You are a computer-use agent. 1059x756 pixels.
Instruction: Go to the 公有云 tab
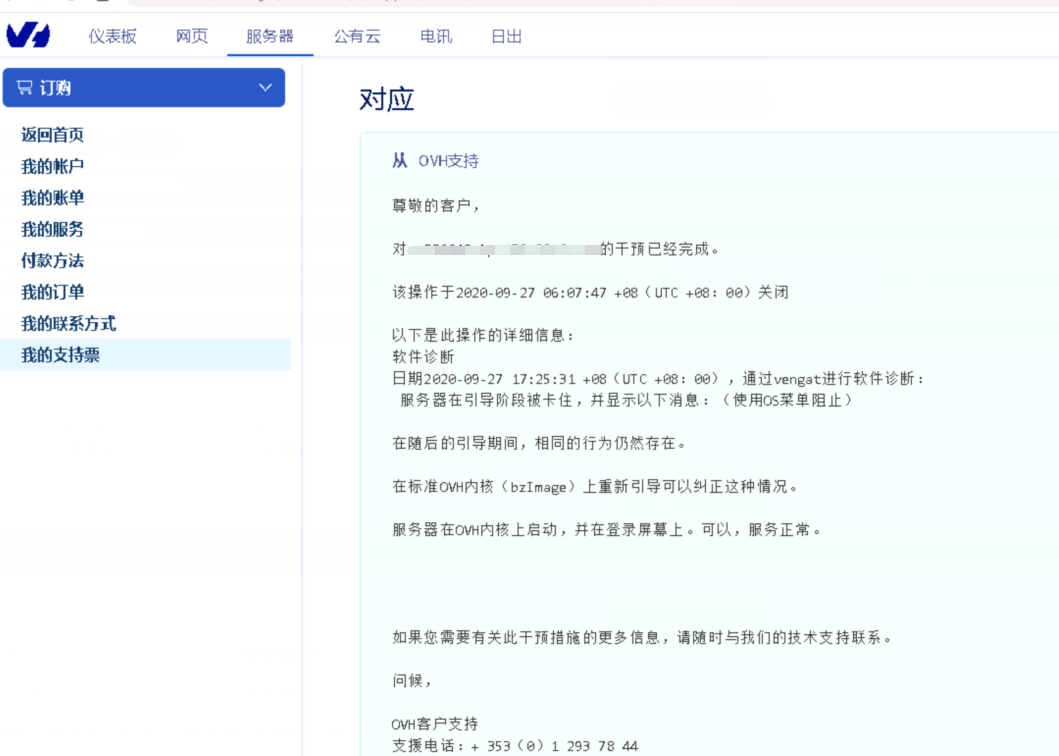click(x=357, y=36)
